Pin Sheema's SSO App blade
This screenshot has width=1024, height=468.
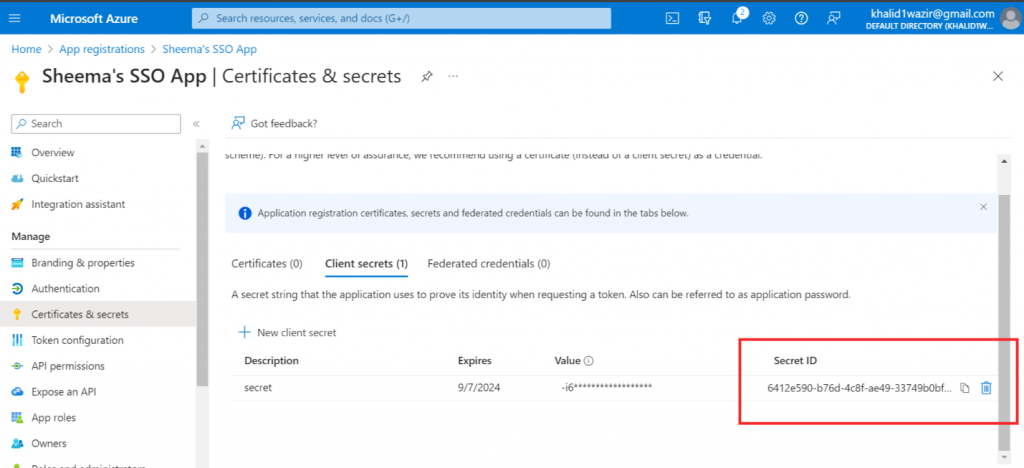point(426,77)
